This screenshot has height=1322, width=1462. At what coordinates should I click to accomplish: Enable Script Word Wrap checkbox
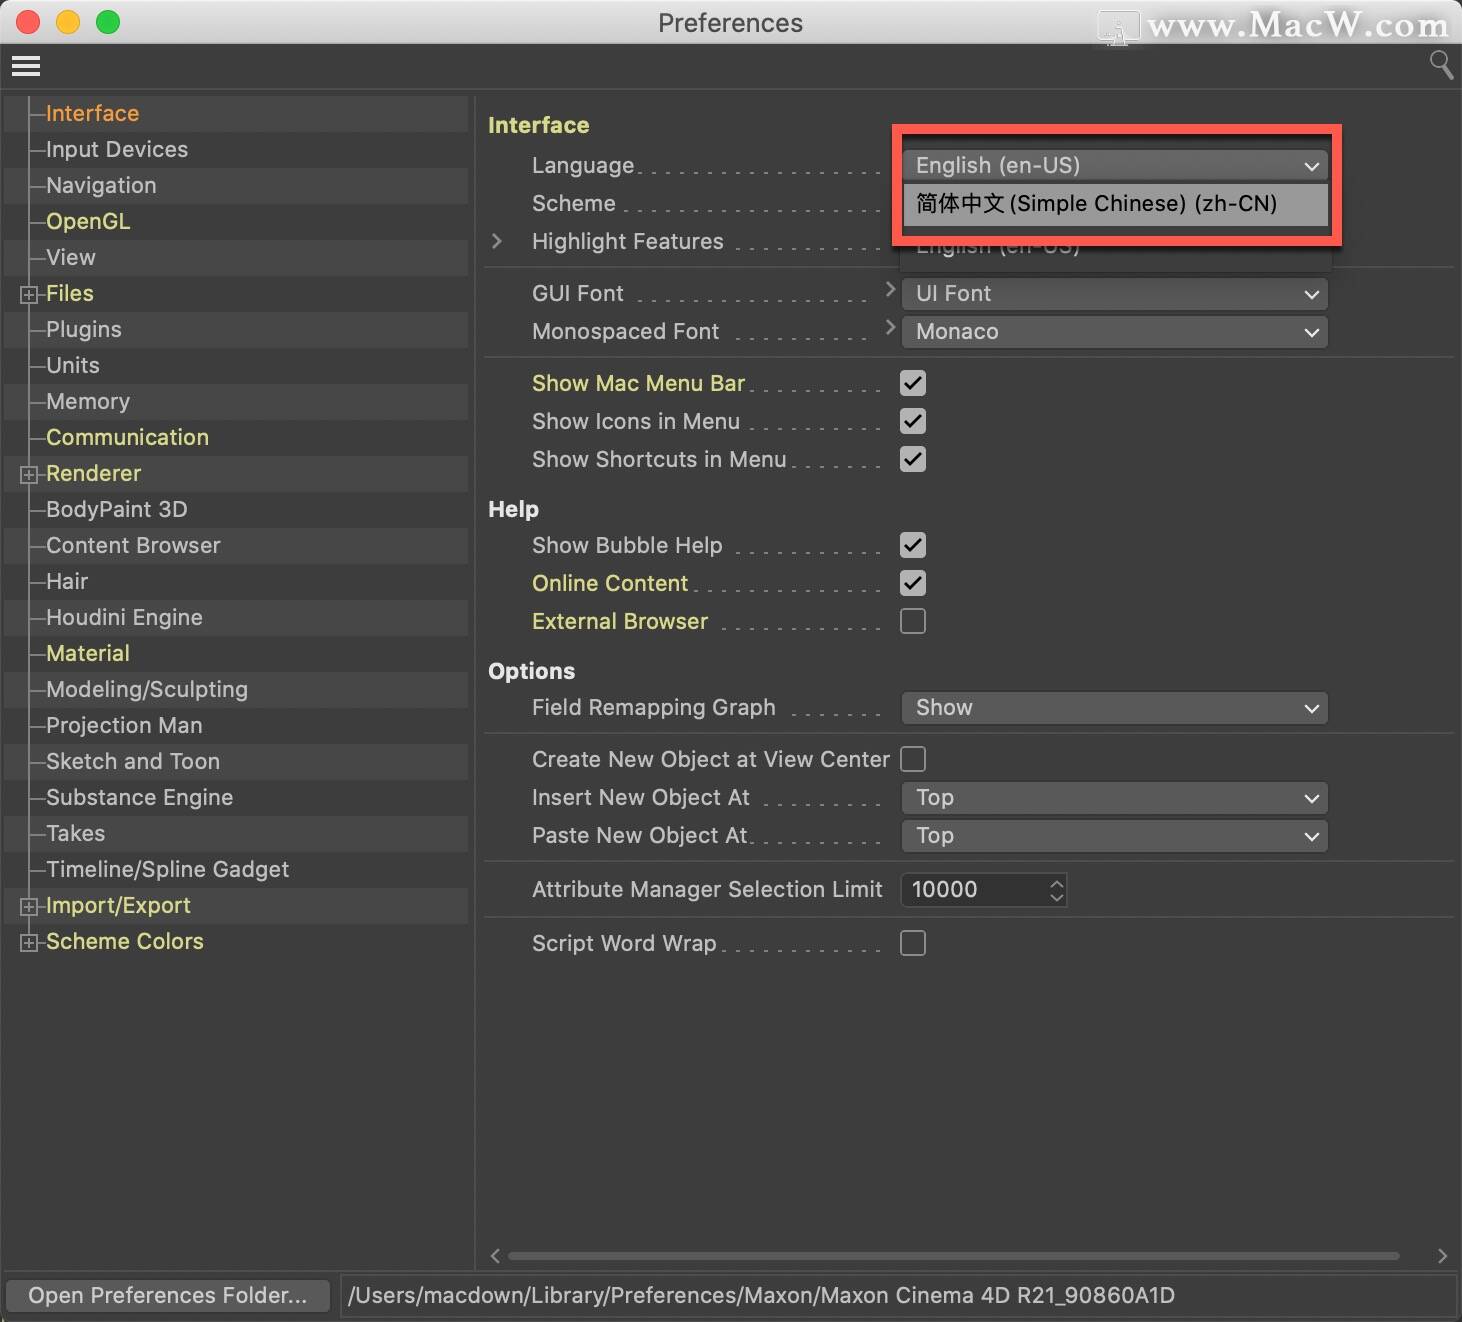pos(913,943)
